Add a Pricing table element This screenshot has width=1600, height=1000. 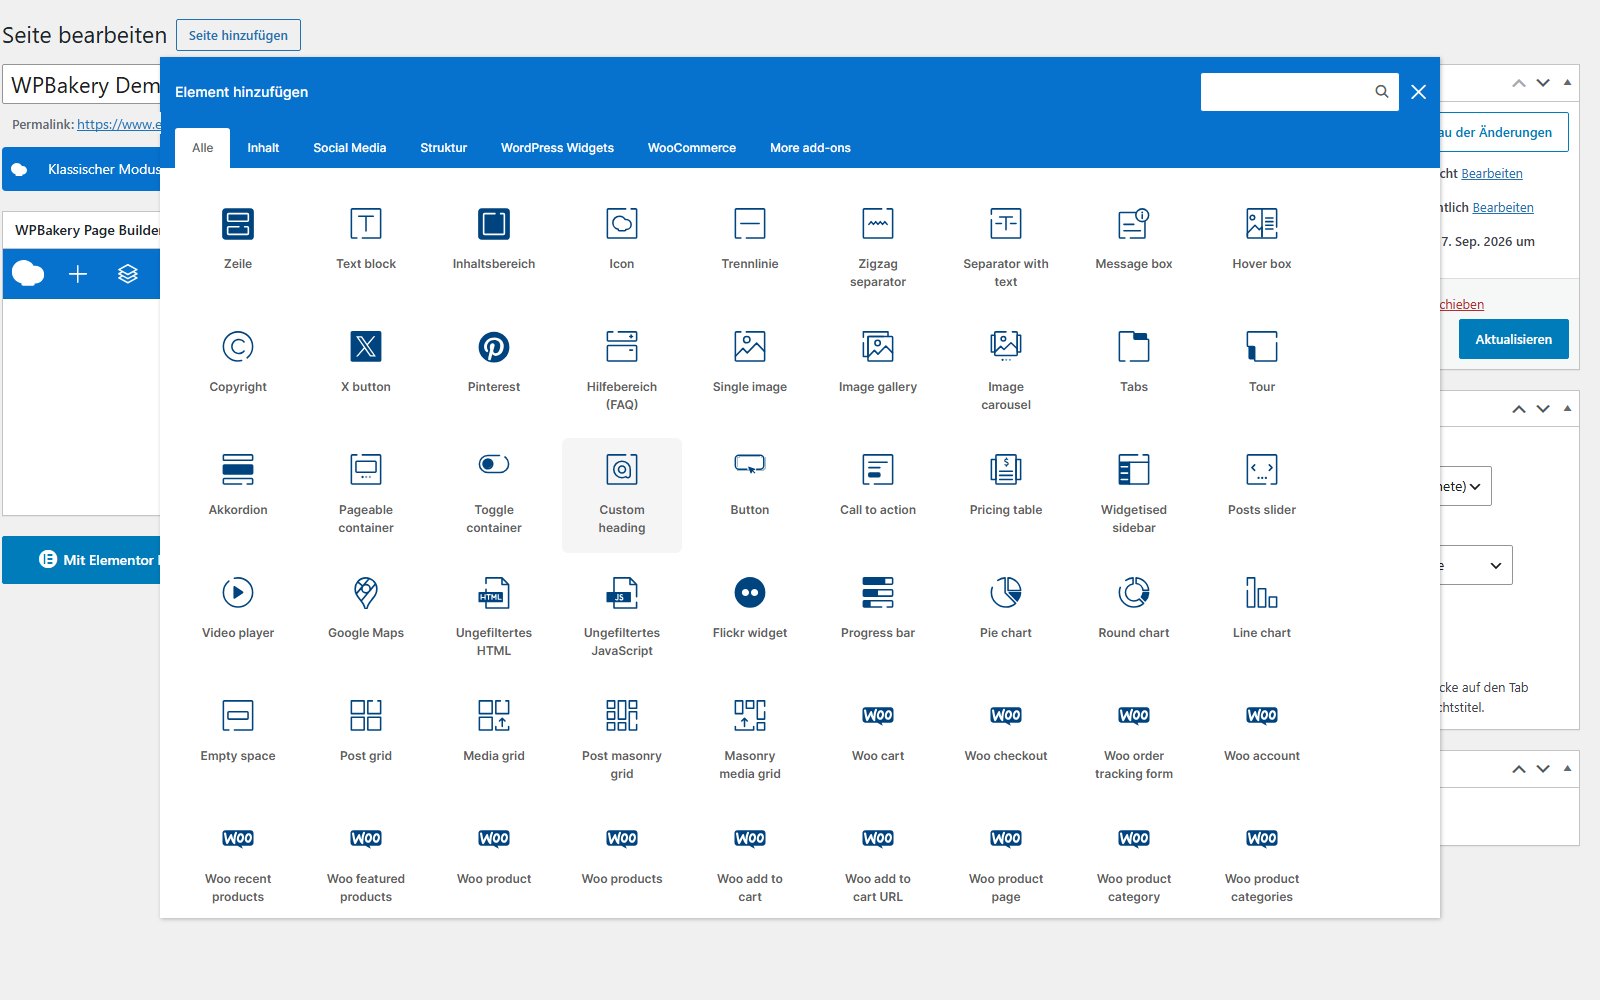[x=1006, y=485]
